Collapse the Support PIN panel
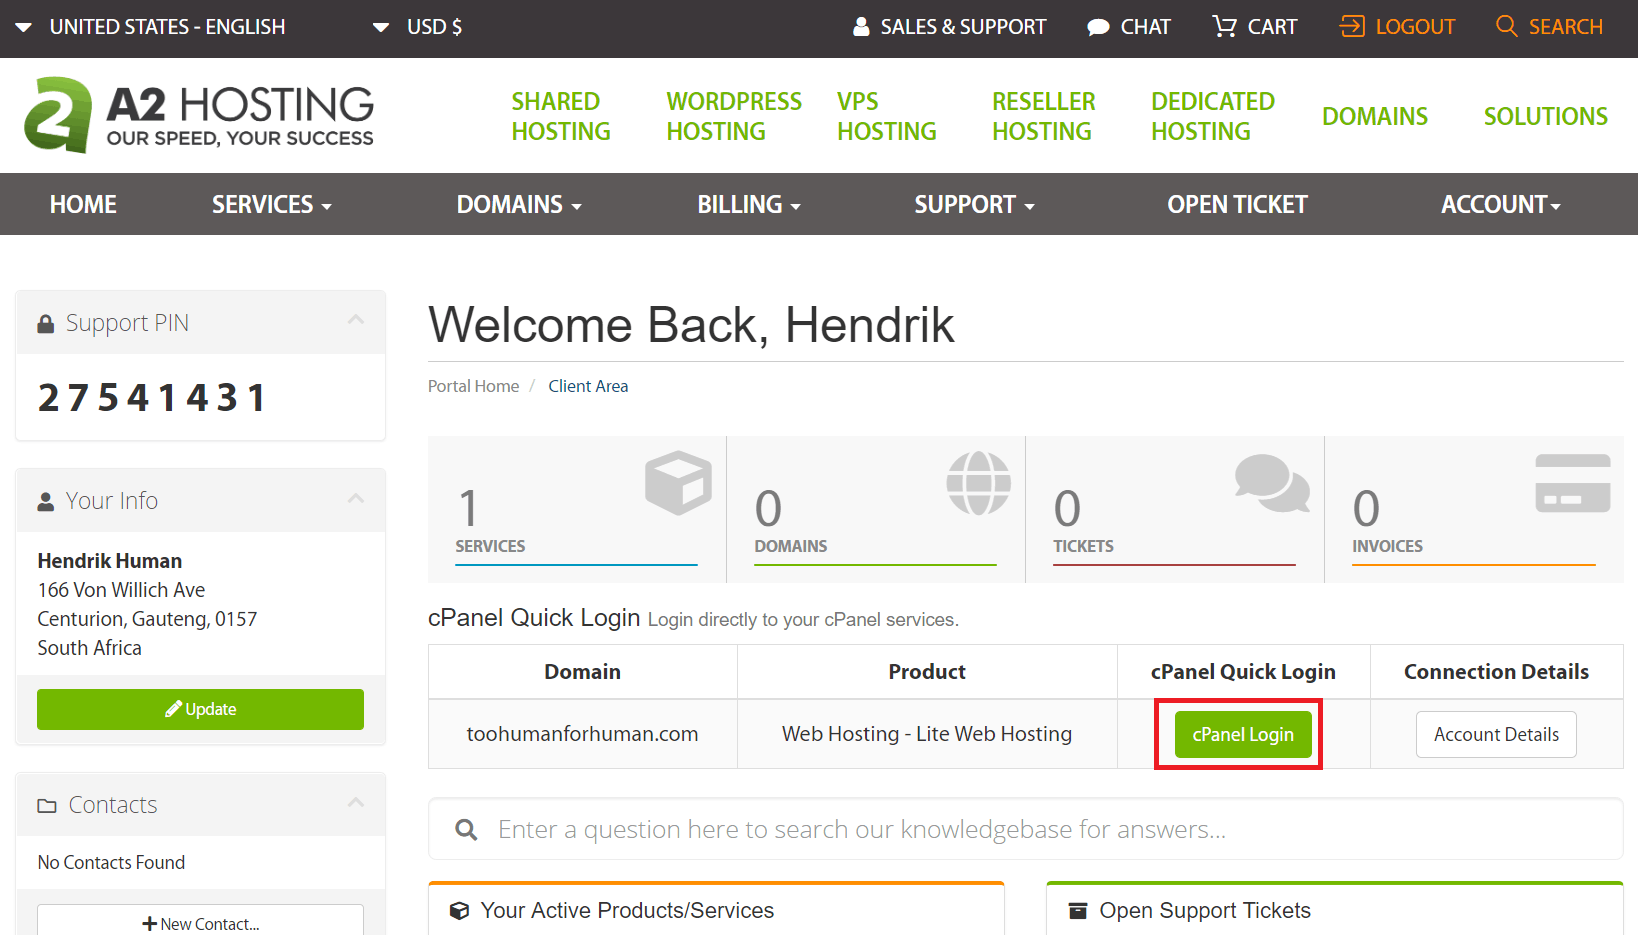Viewport: 1638px width, 935px height. [x=356, y=321]
